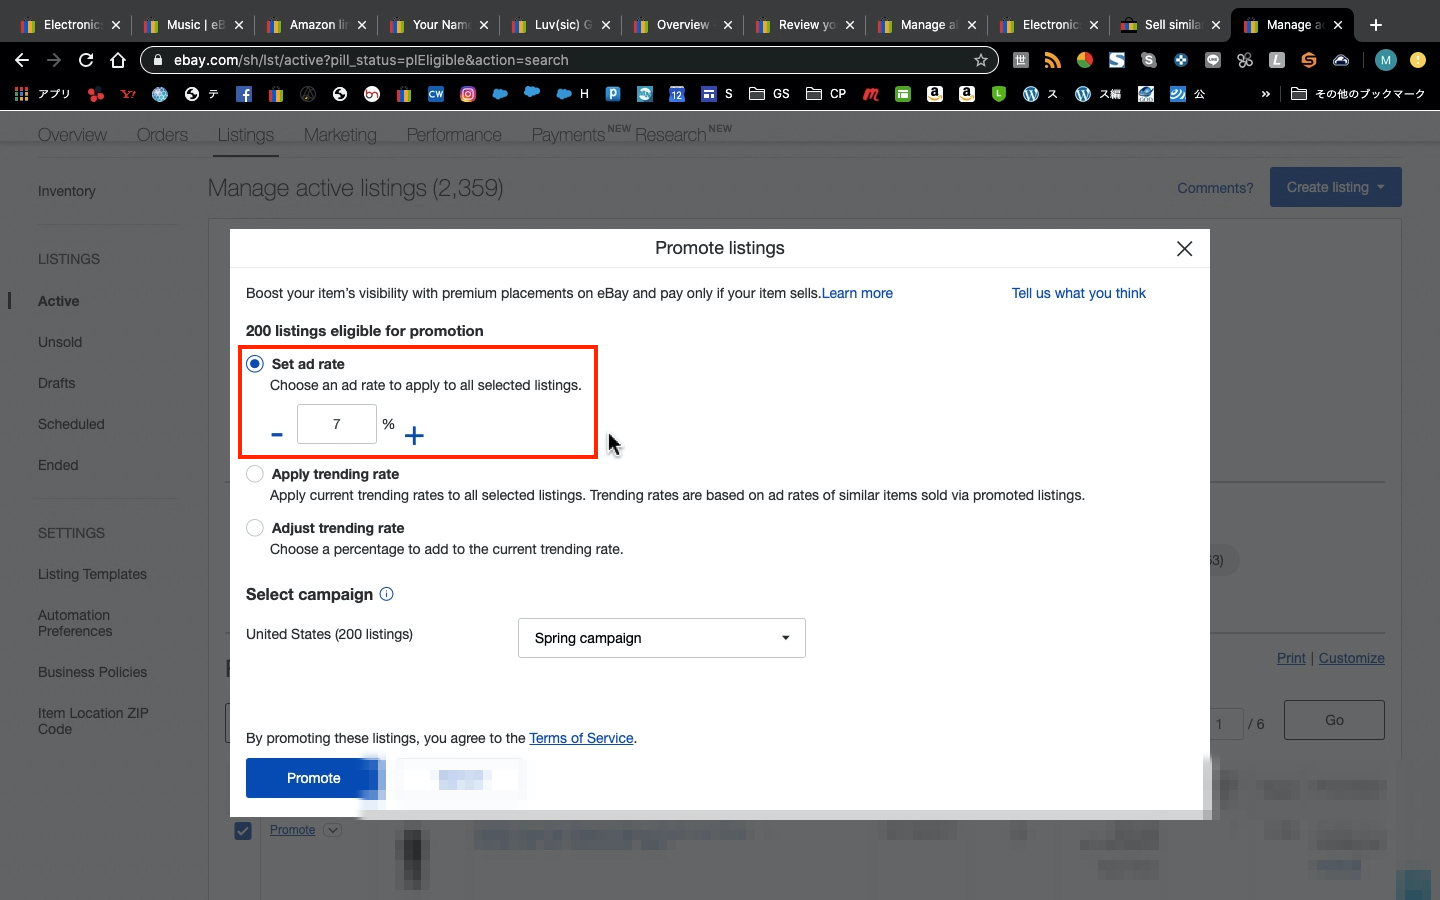
Task: Click the browser back arrow
Action: point(22,60)
